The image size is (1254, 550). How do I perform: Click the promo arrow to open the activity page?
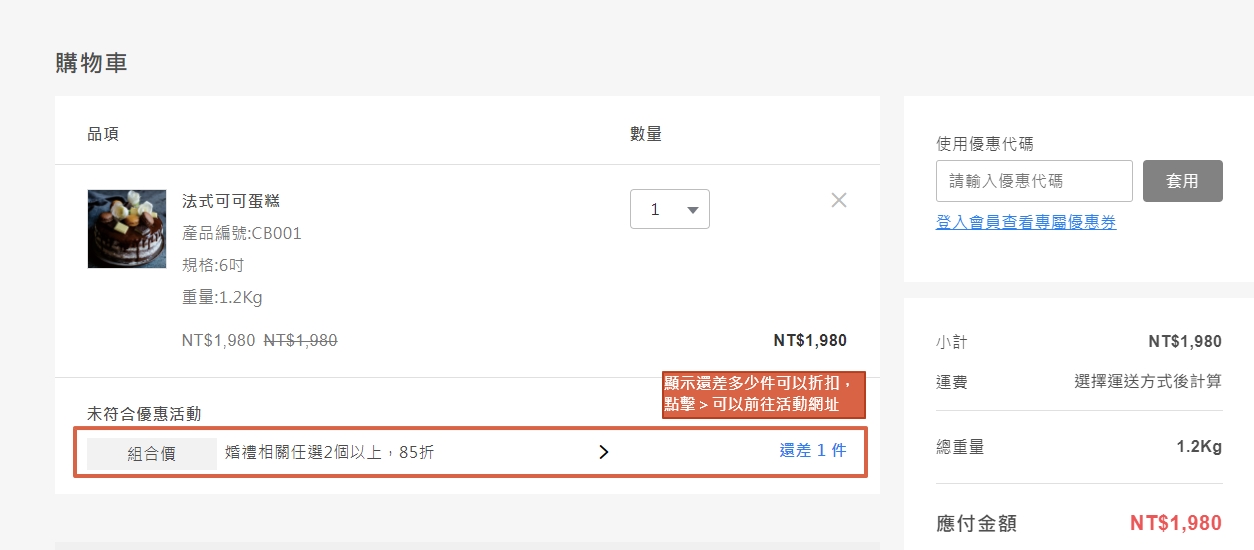pos(603,452)
